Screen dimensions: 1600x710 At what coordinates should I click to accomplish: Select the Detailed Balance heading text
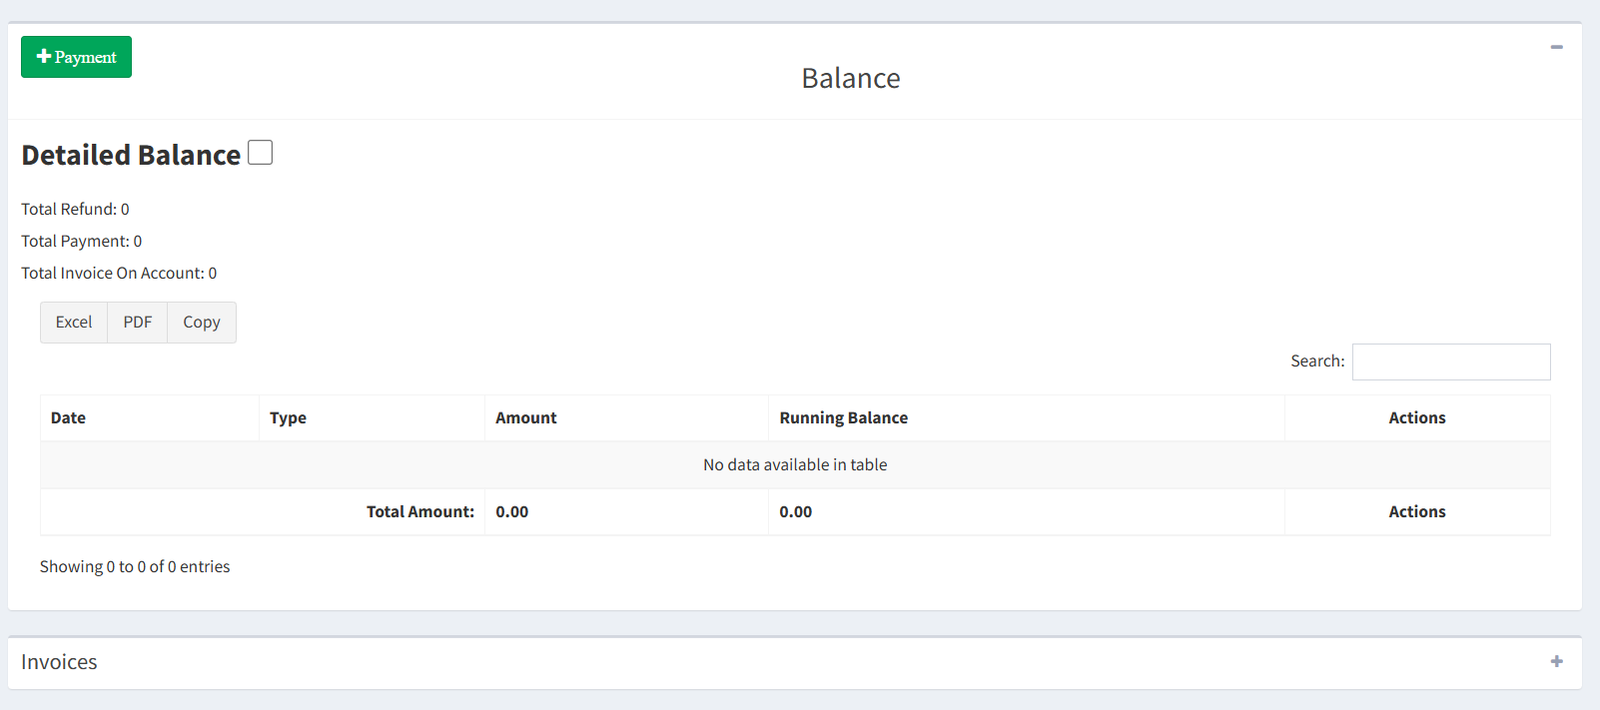pyautogui.click(x=131, y=155)
